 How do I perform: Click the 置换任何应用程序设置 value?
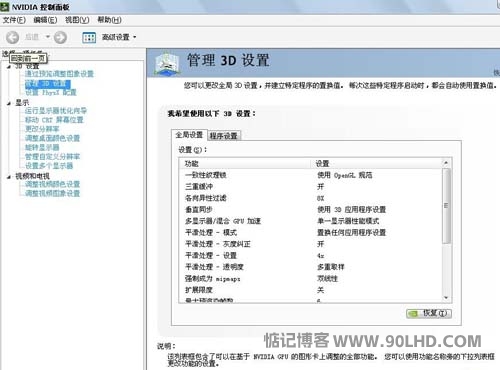point(351,233)
